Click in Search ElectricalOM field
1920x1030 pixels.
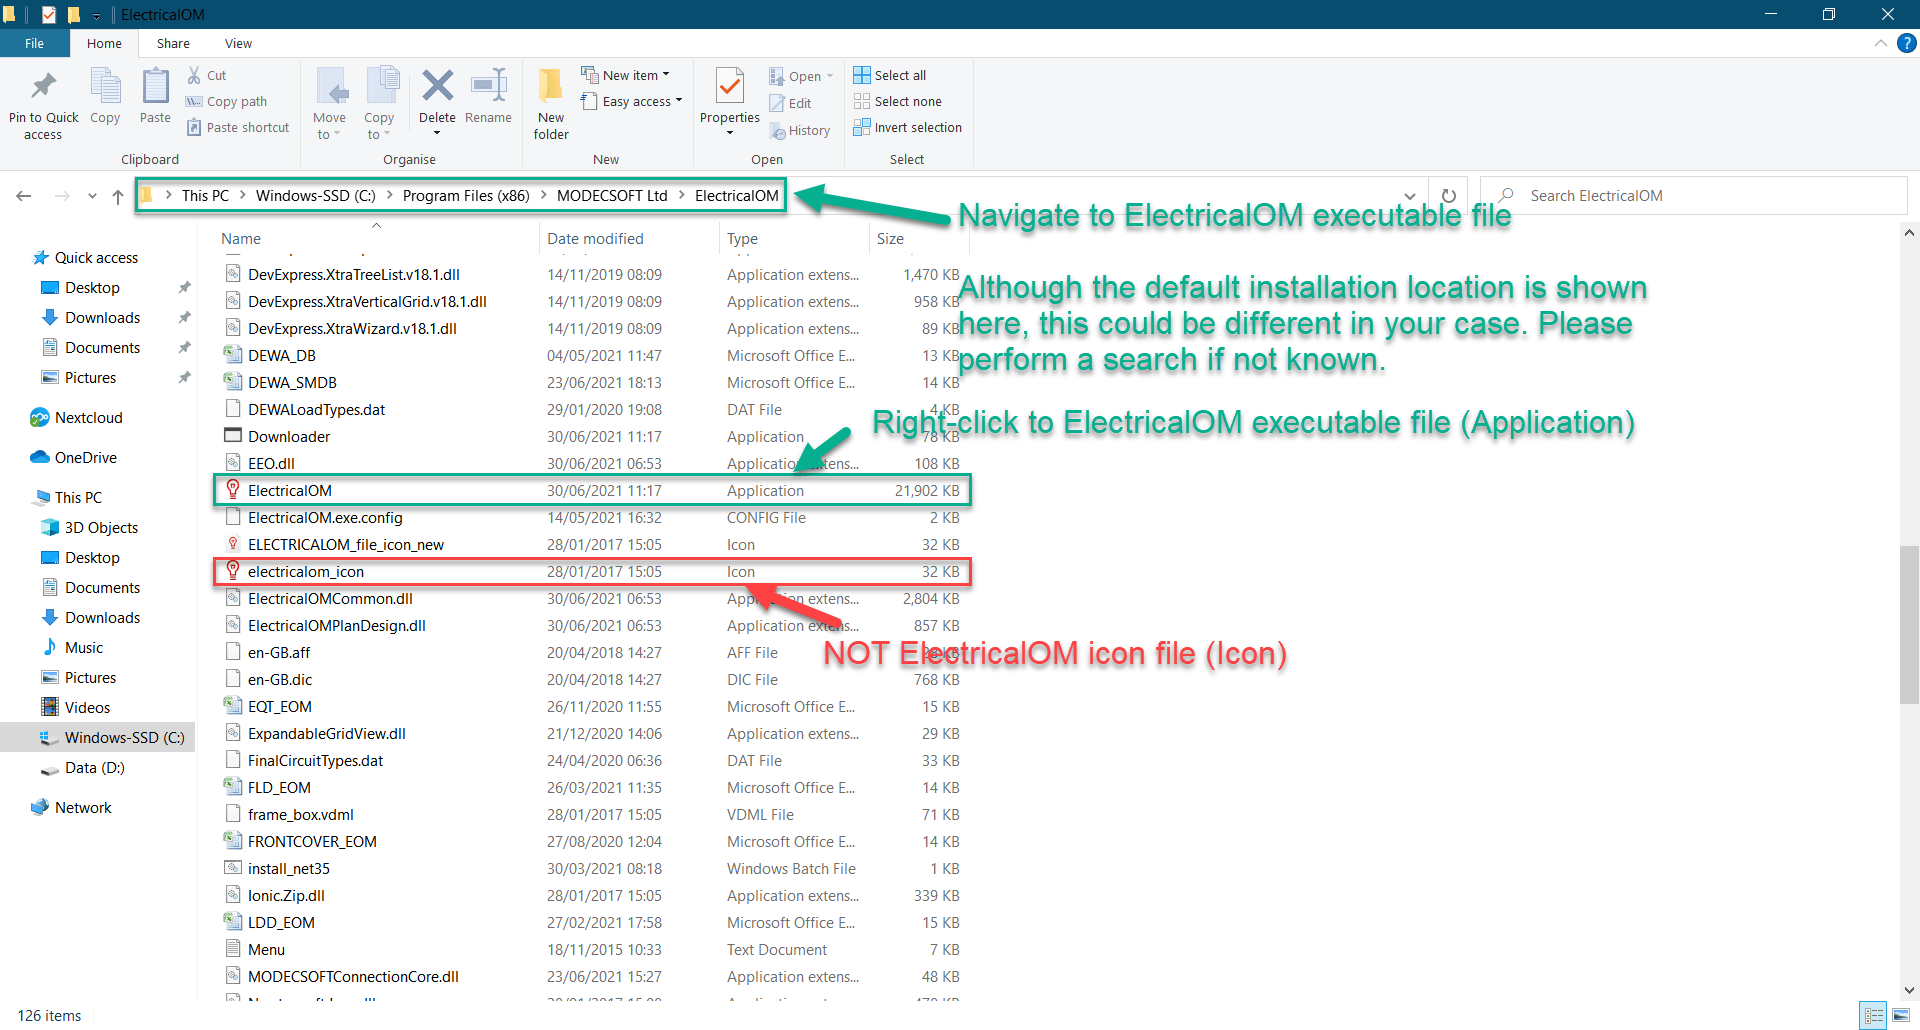click(x=1694, y=196)
